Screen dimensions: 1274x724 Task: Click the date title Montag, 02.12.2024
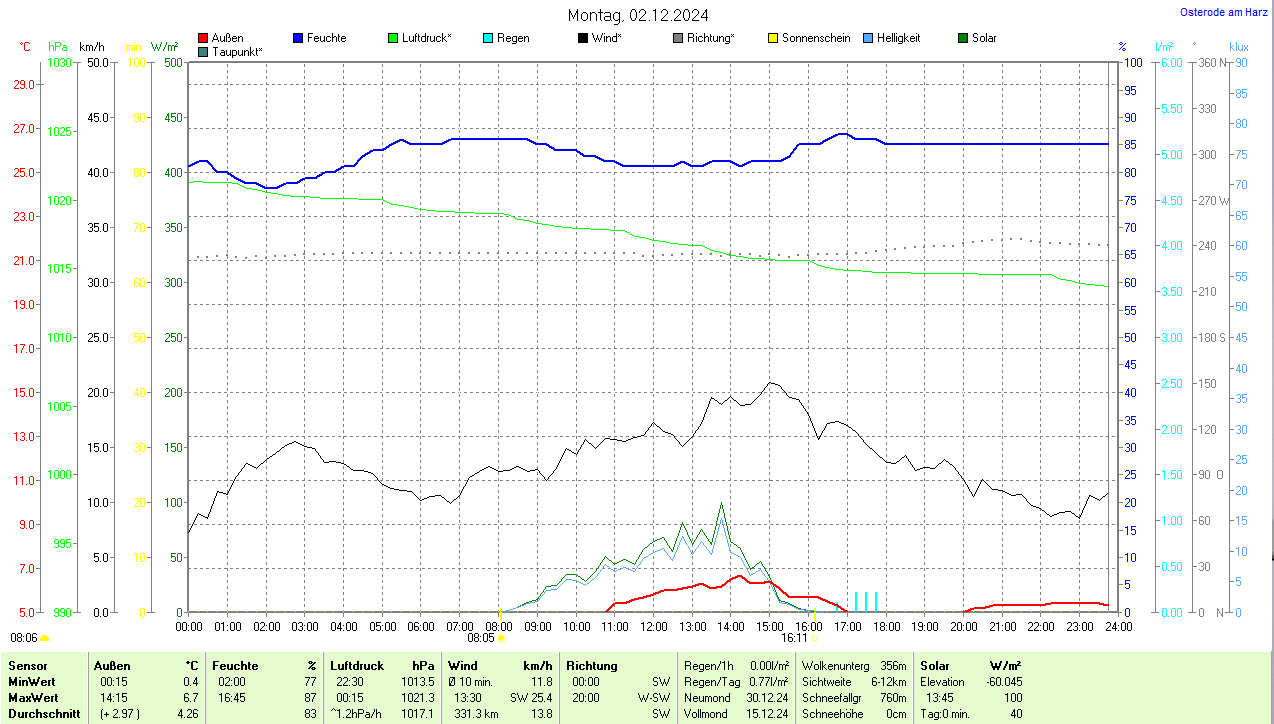(x=638, y=15)
